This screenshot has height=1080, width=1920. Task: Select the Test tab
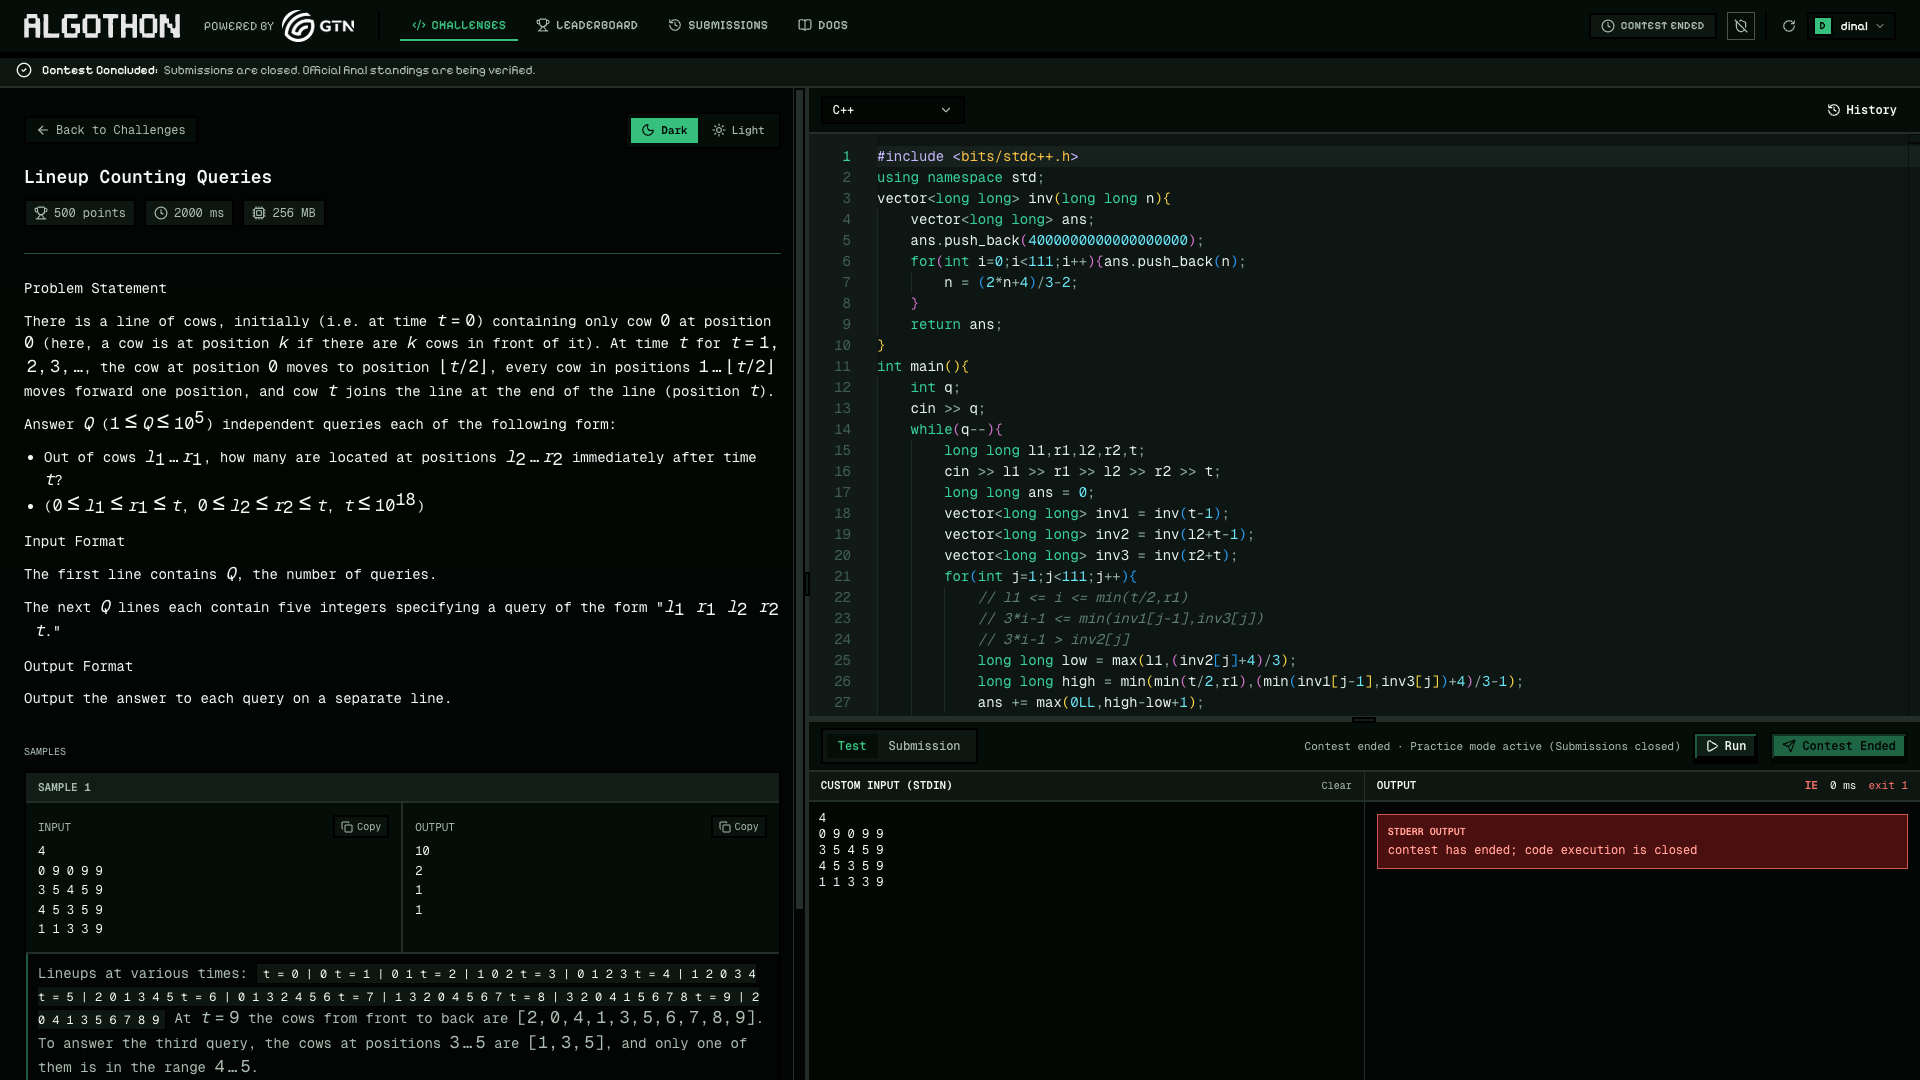coord(852,746)
